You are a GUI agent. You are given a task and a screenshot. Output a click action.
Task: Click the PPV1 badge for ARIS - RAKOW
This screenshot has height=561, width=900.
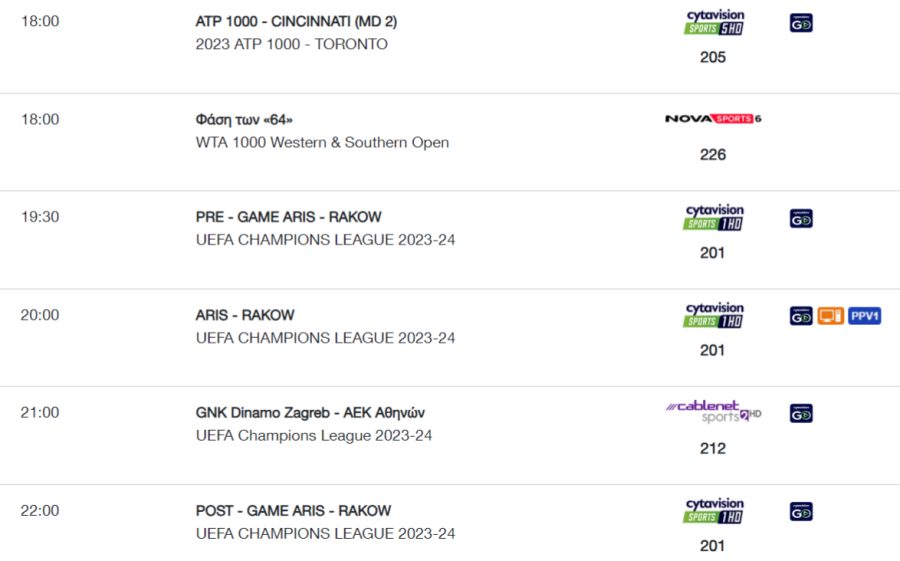tap(864, 316)
